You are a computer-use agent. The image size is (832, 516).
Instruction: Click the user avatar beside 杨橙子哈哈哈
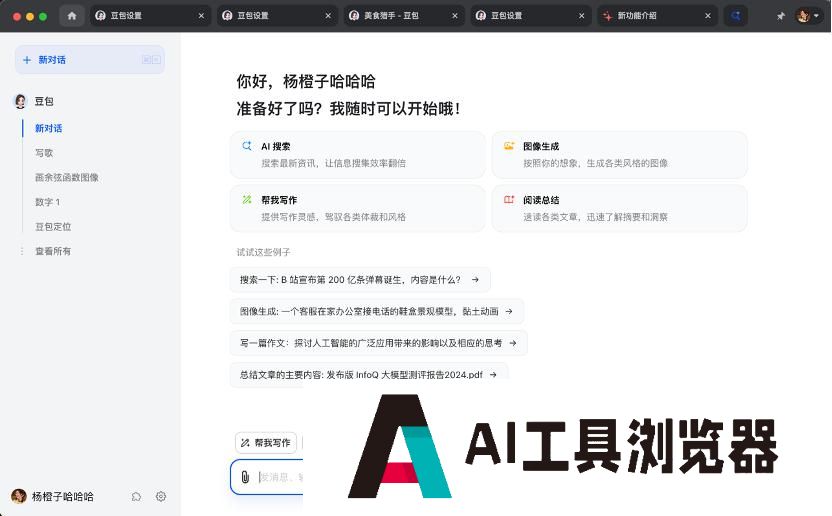[19, 496]
